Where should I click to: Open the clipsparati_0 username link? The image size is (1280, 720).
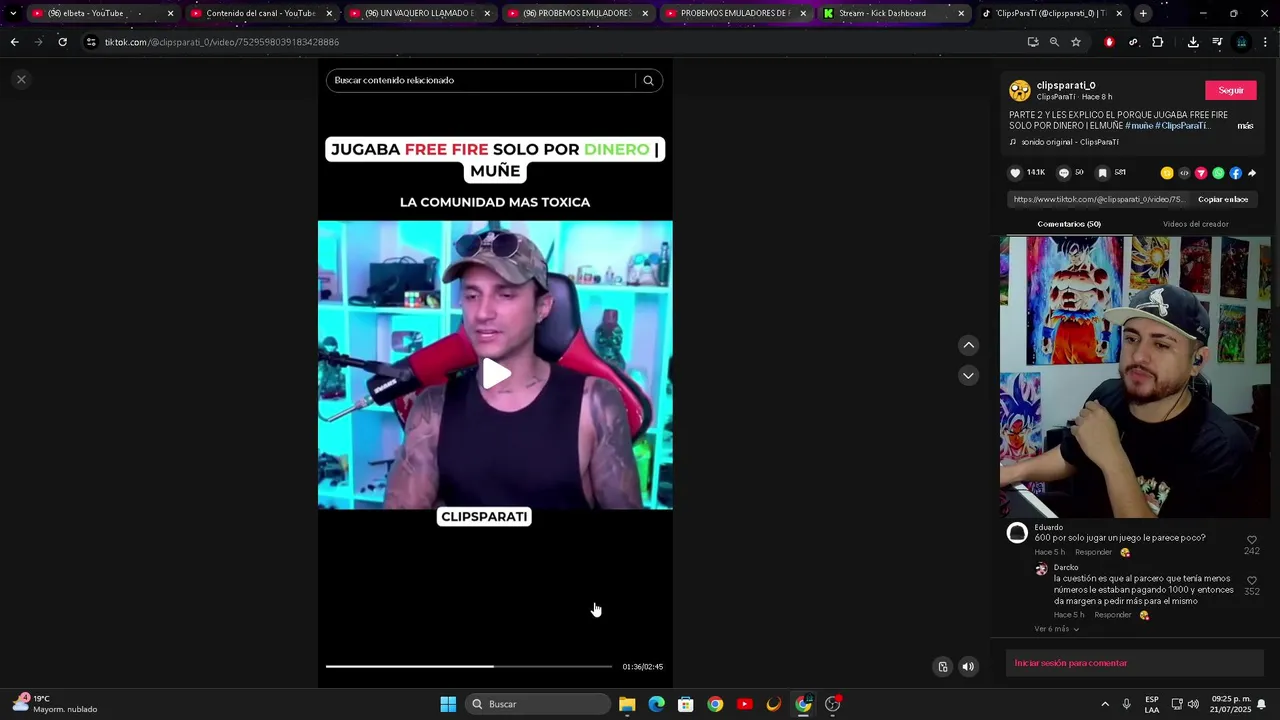[1066, 86]
